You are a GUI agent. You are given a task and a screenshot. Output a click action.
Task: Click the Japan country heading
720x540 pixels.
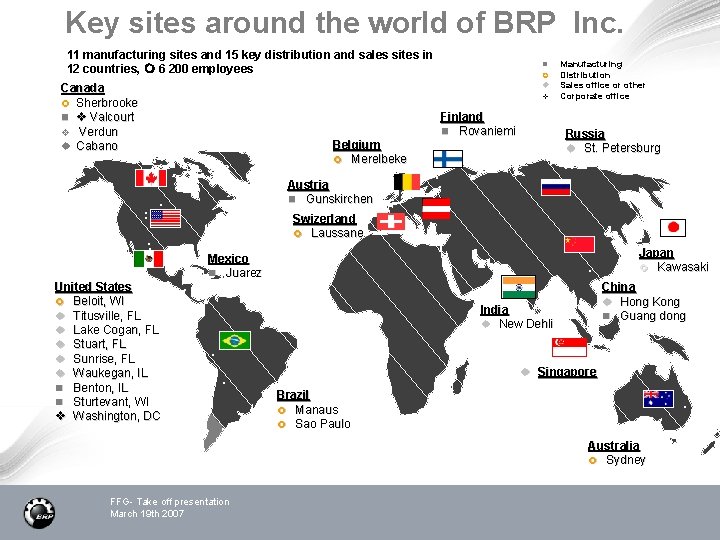point(657,253)
